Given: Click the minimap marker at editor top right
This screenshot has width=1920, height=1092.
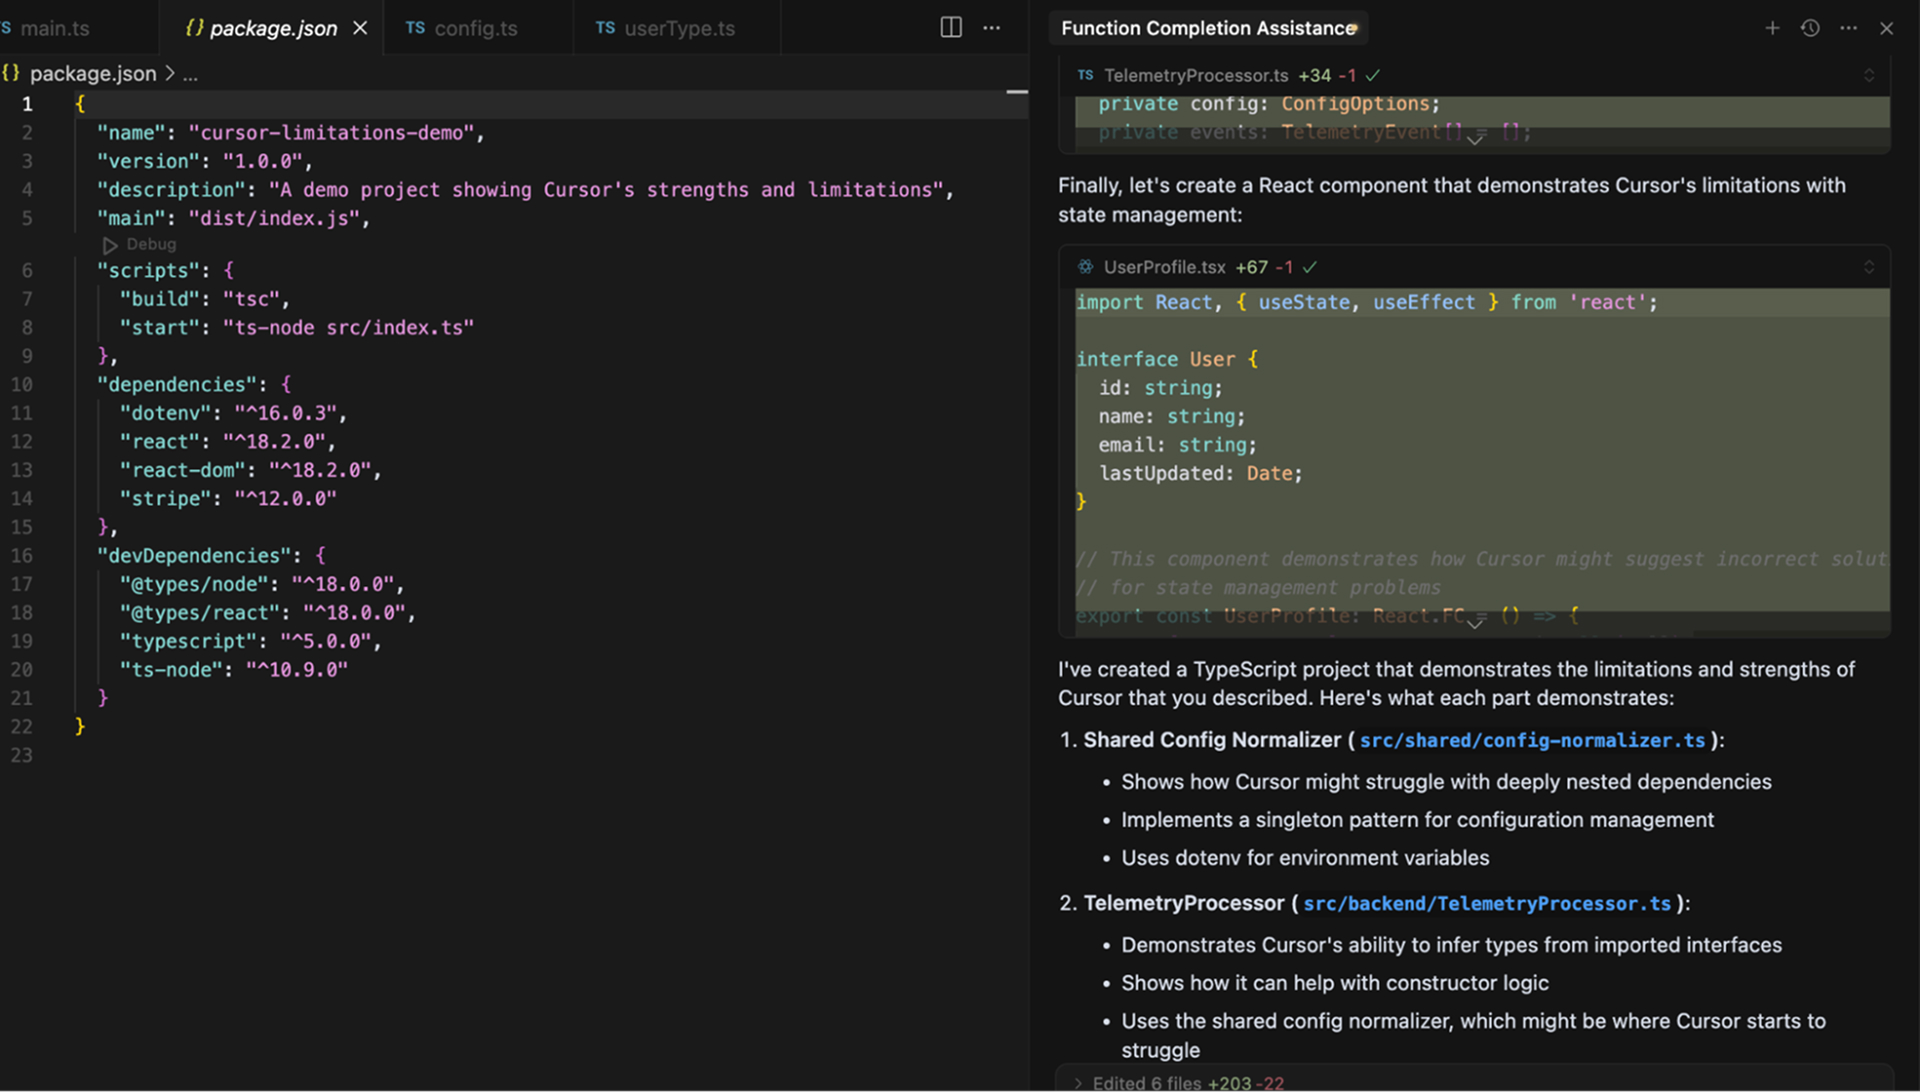Looking at the screenshot, I should coord(1016,92).
